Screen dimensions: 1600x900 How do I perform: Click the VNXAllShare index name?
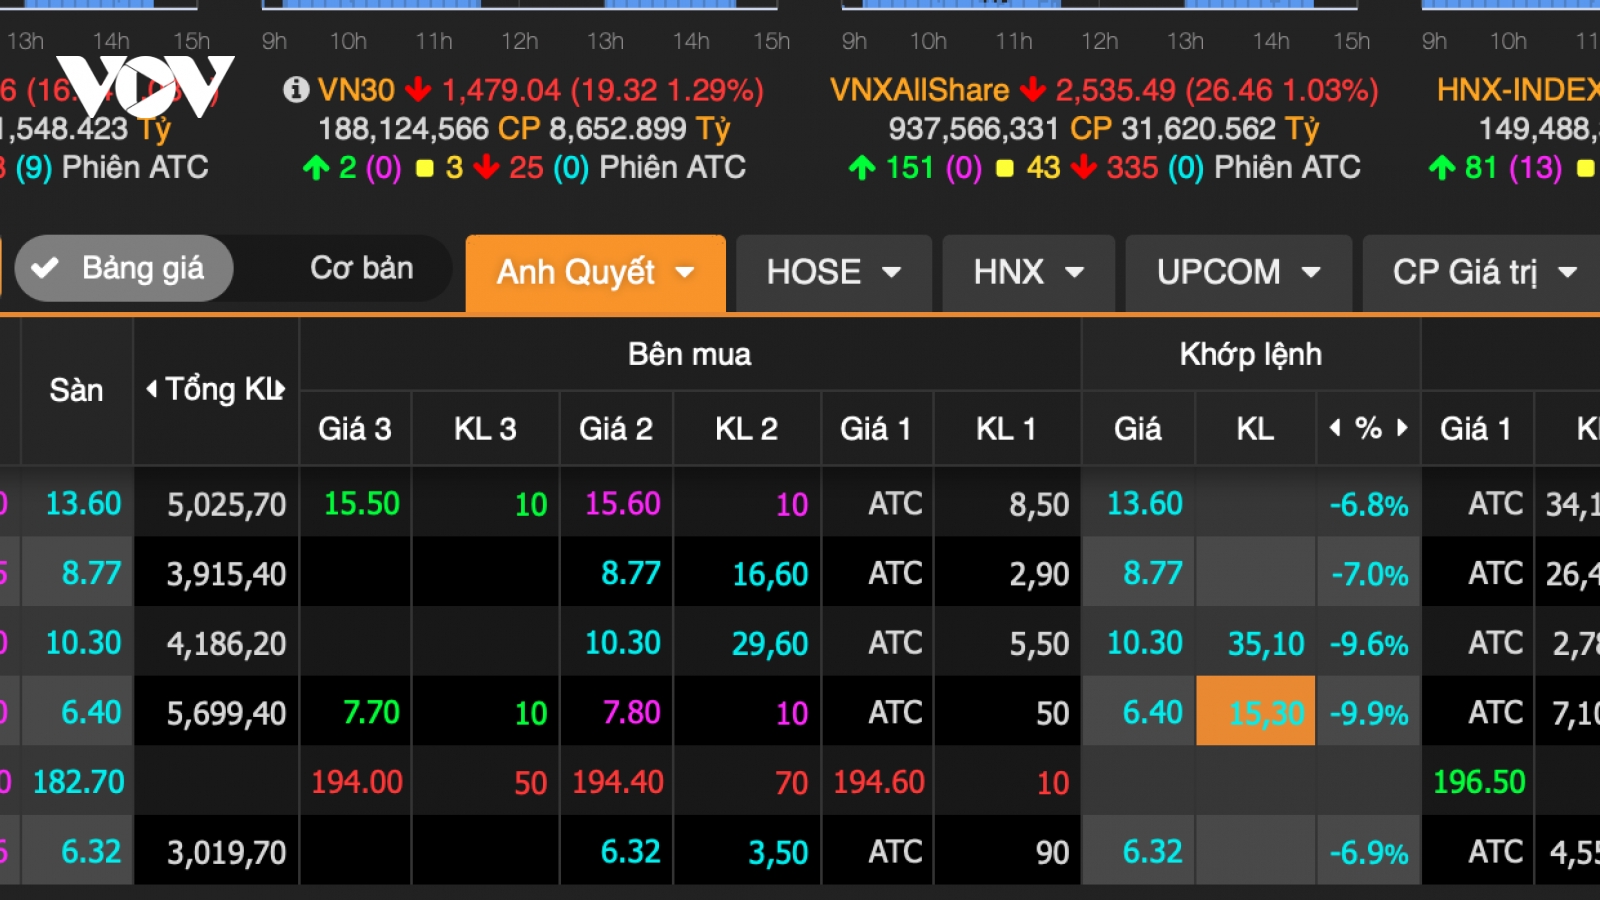(x=919, y=90)
